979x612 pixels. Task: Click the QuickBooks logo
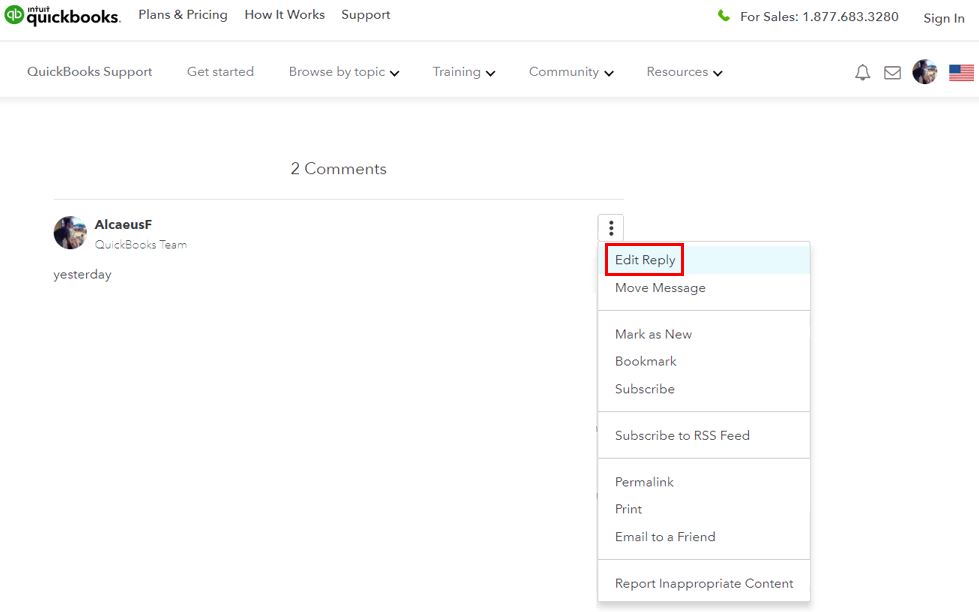tap(61, 15)
